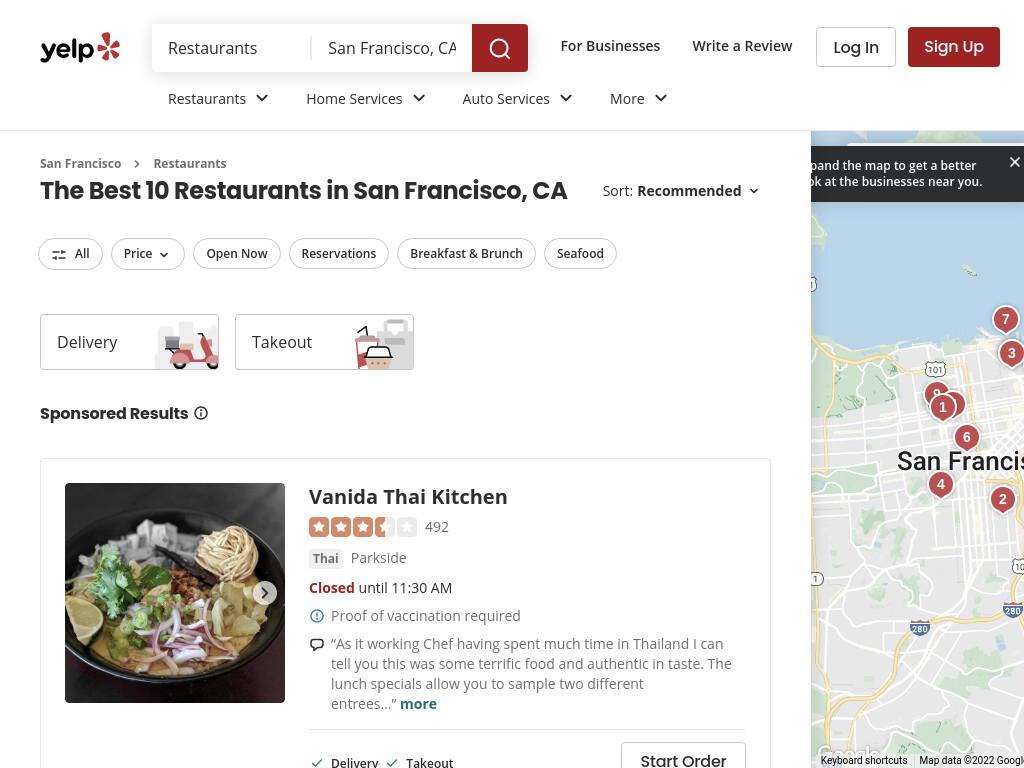Advance to next Vanida Thai Kitchen photo
Viewport: 1024px width, 768px height.
(x=264, y=593)
